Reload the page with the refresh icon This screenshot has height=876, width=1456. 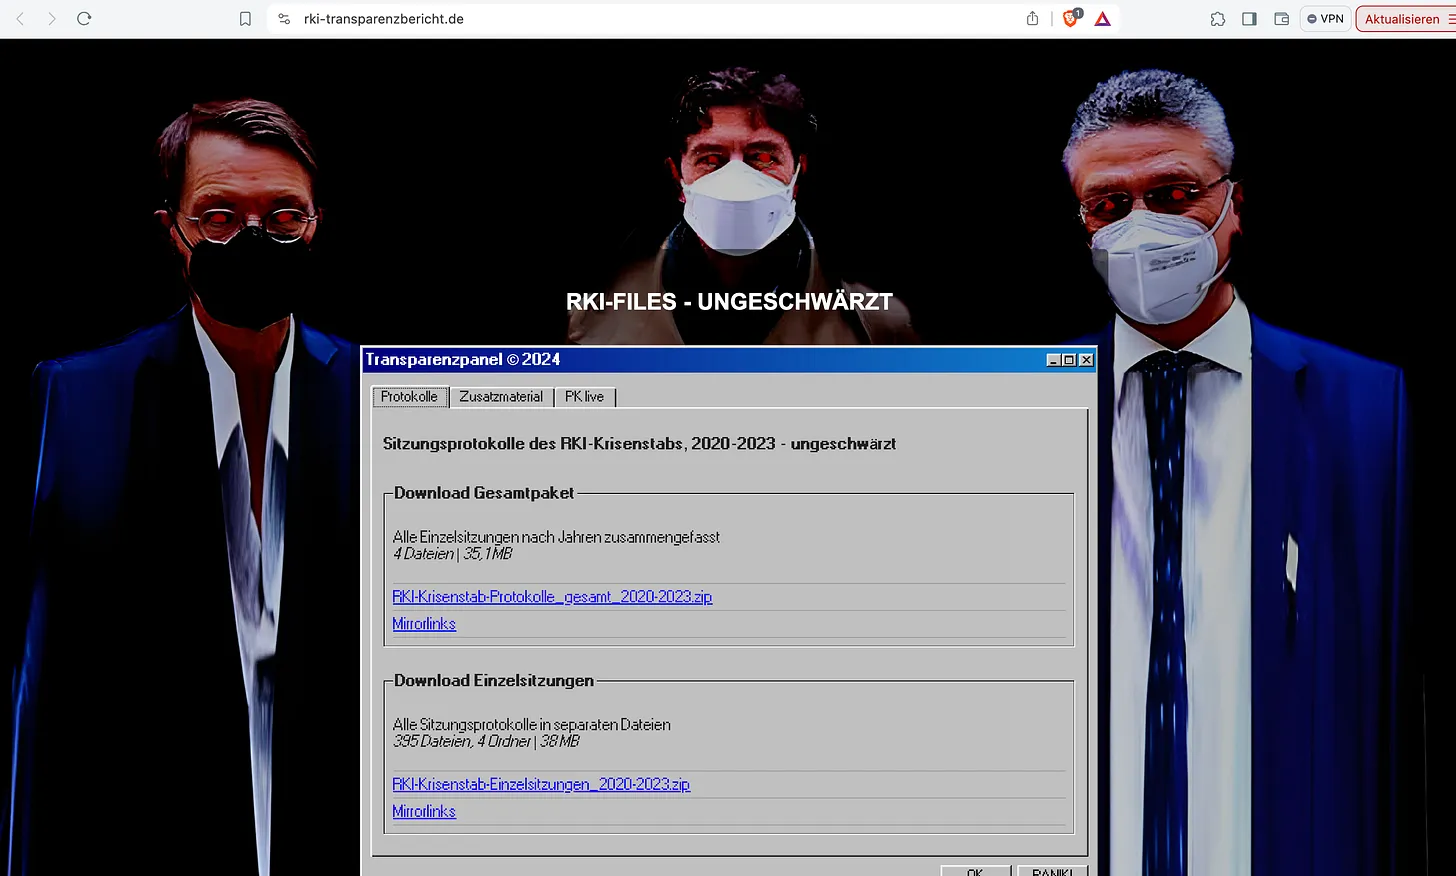click(84, 19)
